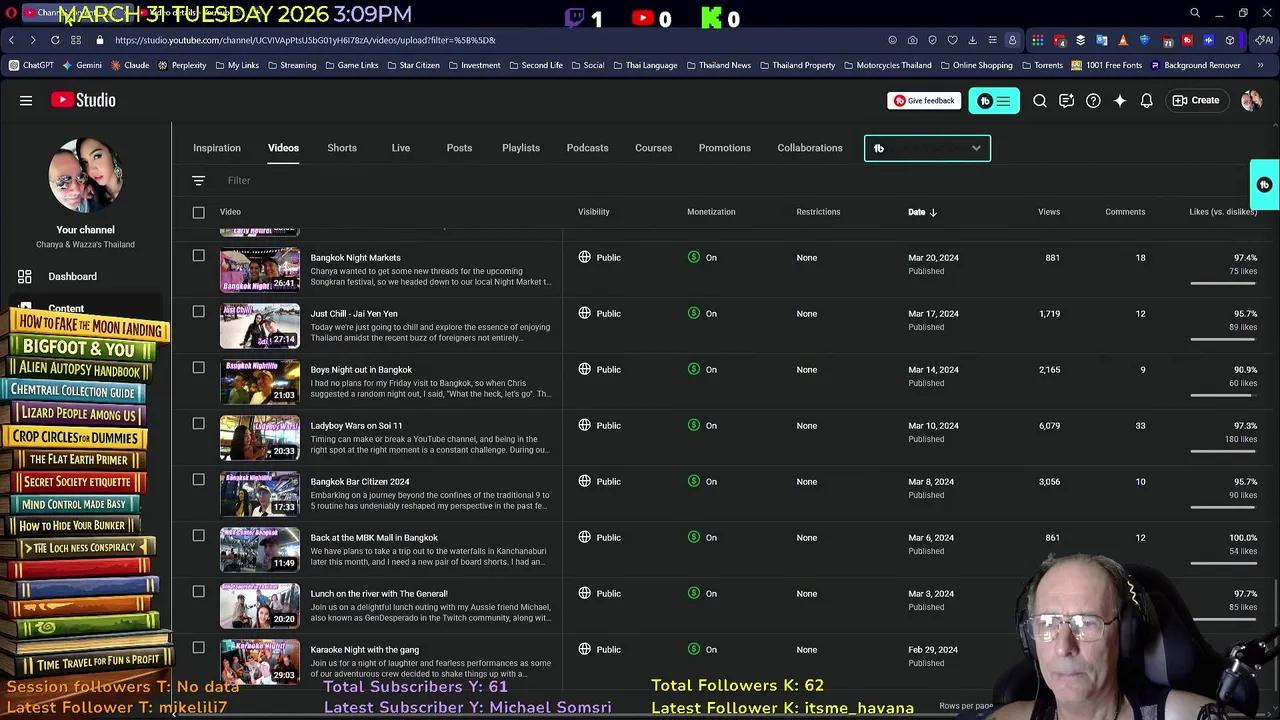
Task: Open the account avatar menu
Action: click(x=1251, y=100)
